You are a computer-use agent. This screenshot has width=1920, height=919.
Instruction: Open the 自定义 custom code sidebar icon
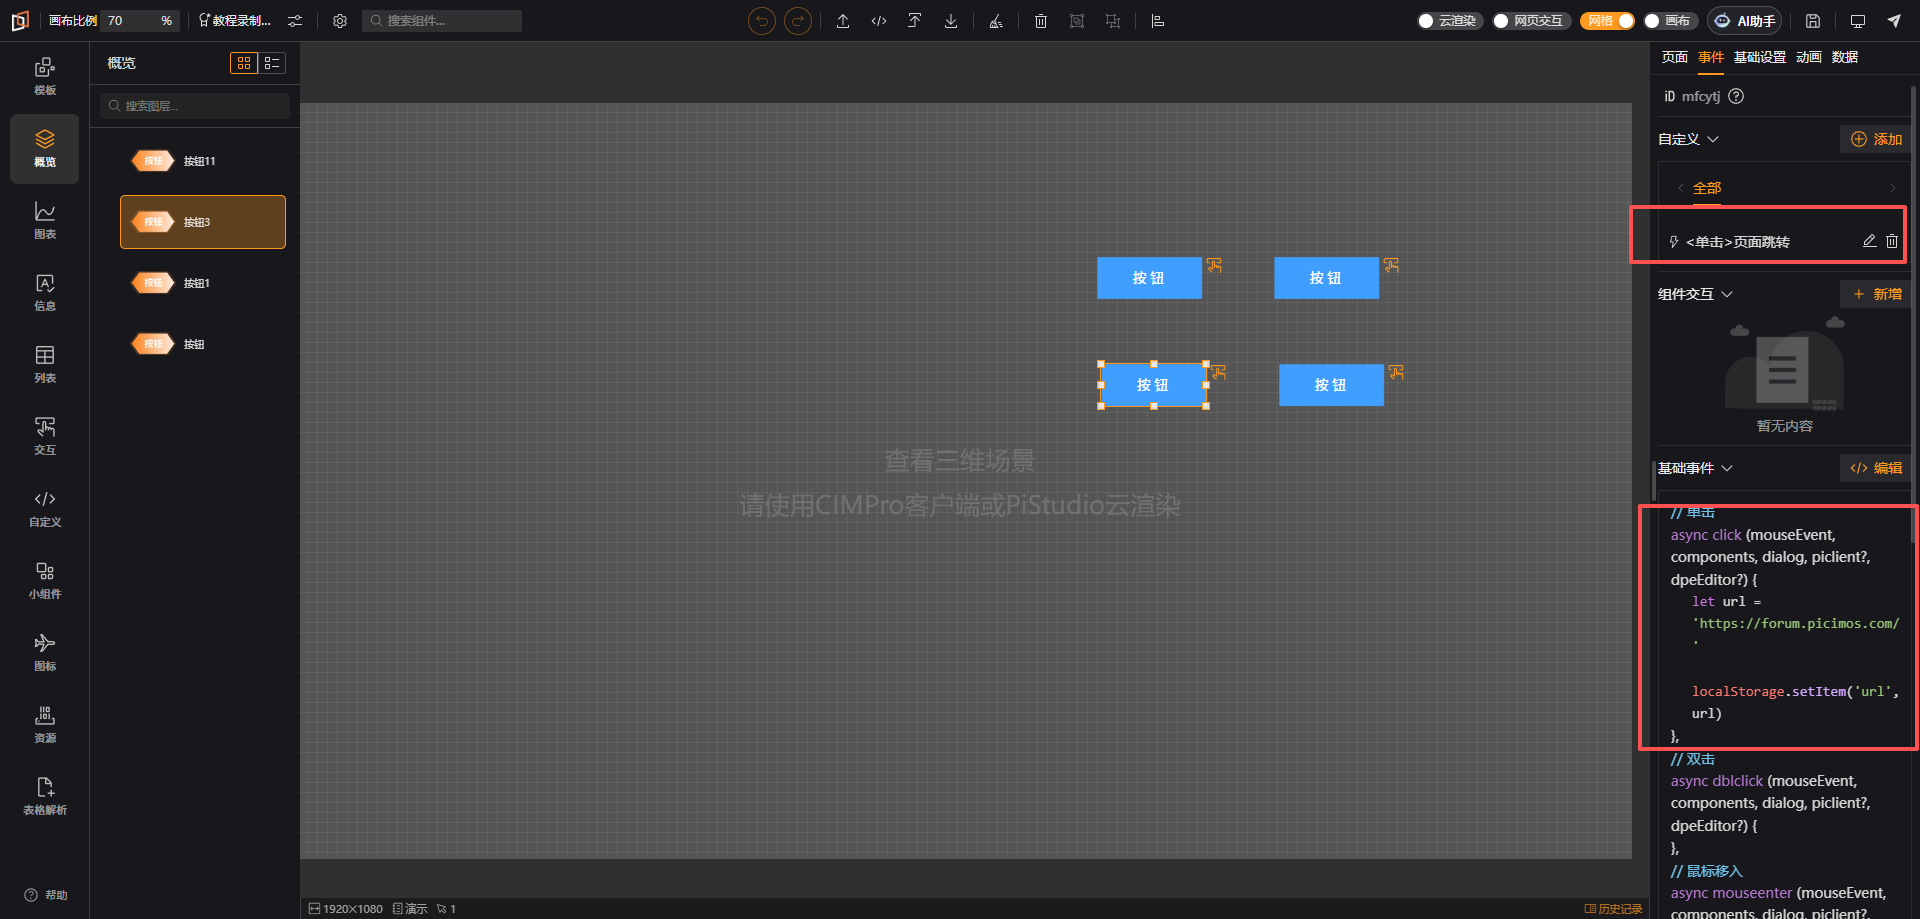(x=45, y=508)
